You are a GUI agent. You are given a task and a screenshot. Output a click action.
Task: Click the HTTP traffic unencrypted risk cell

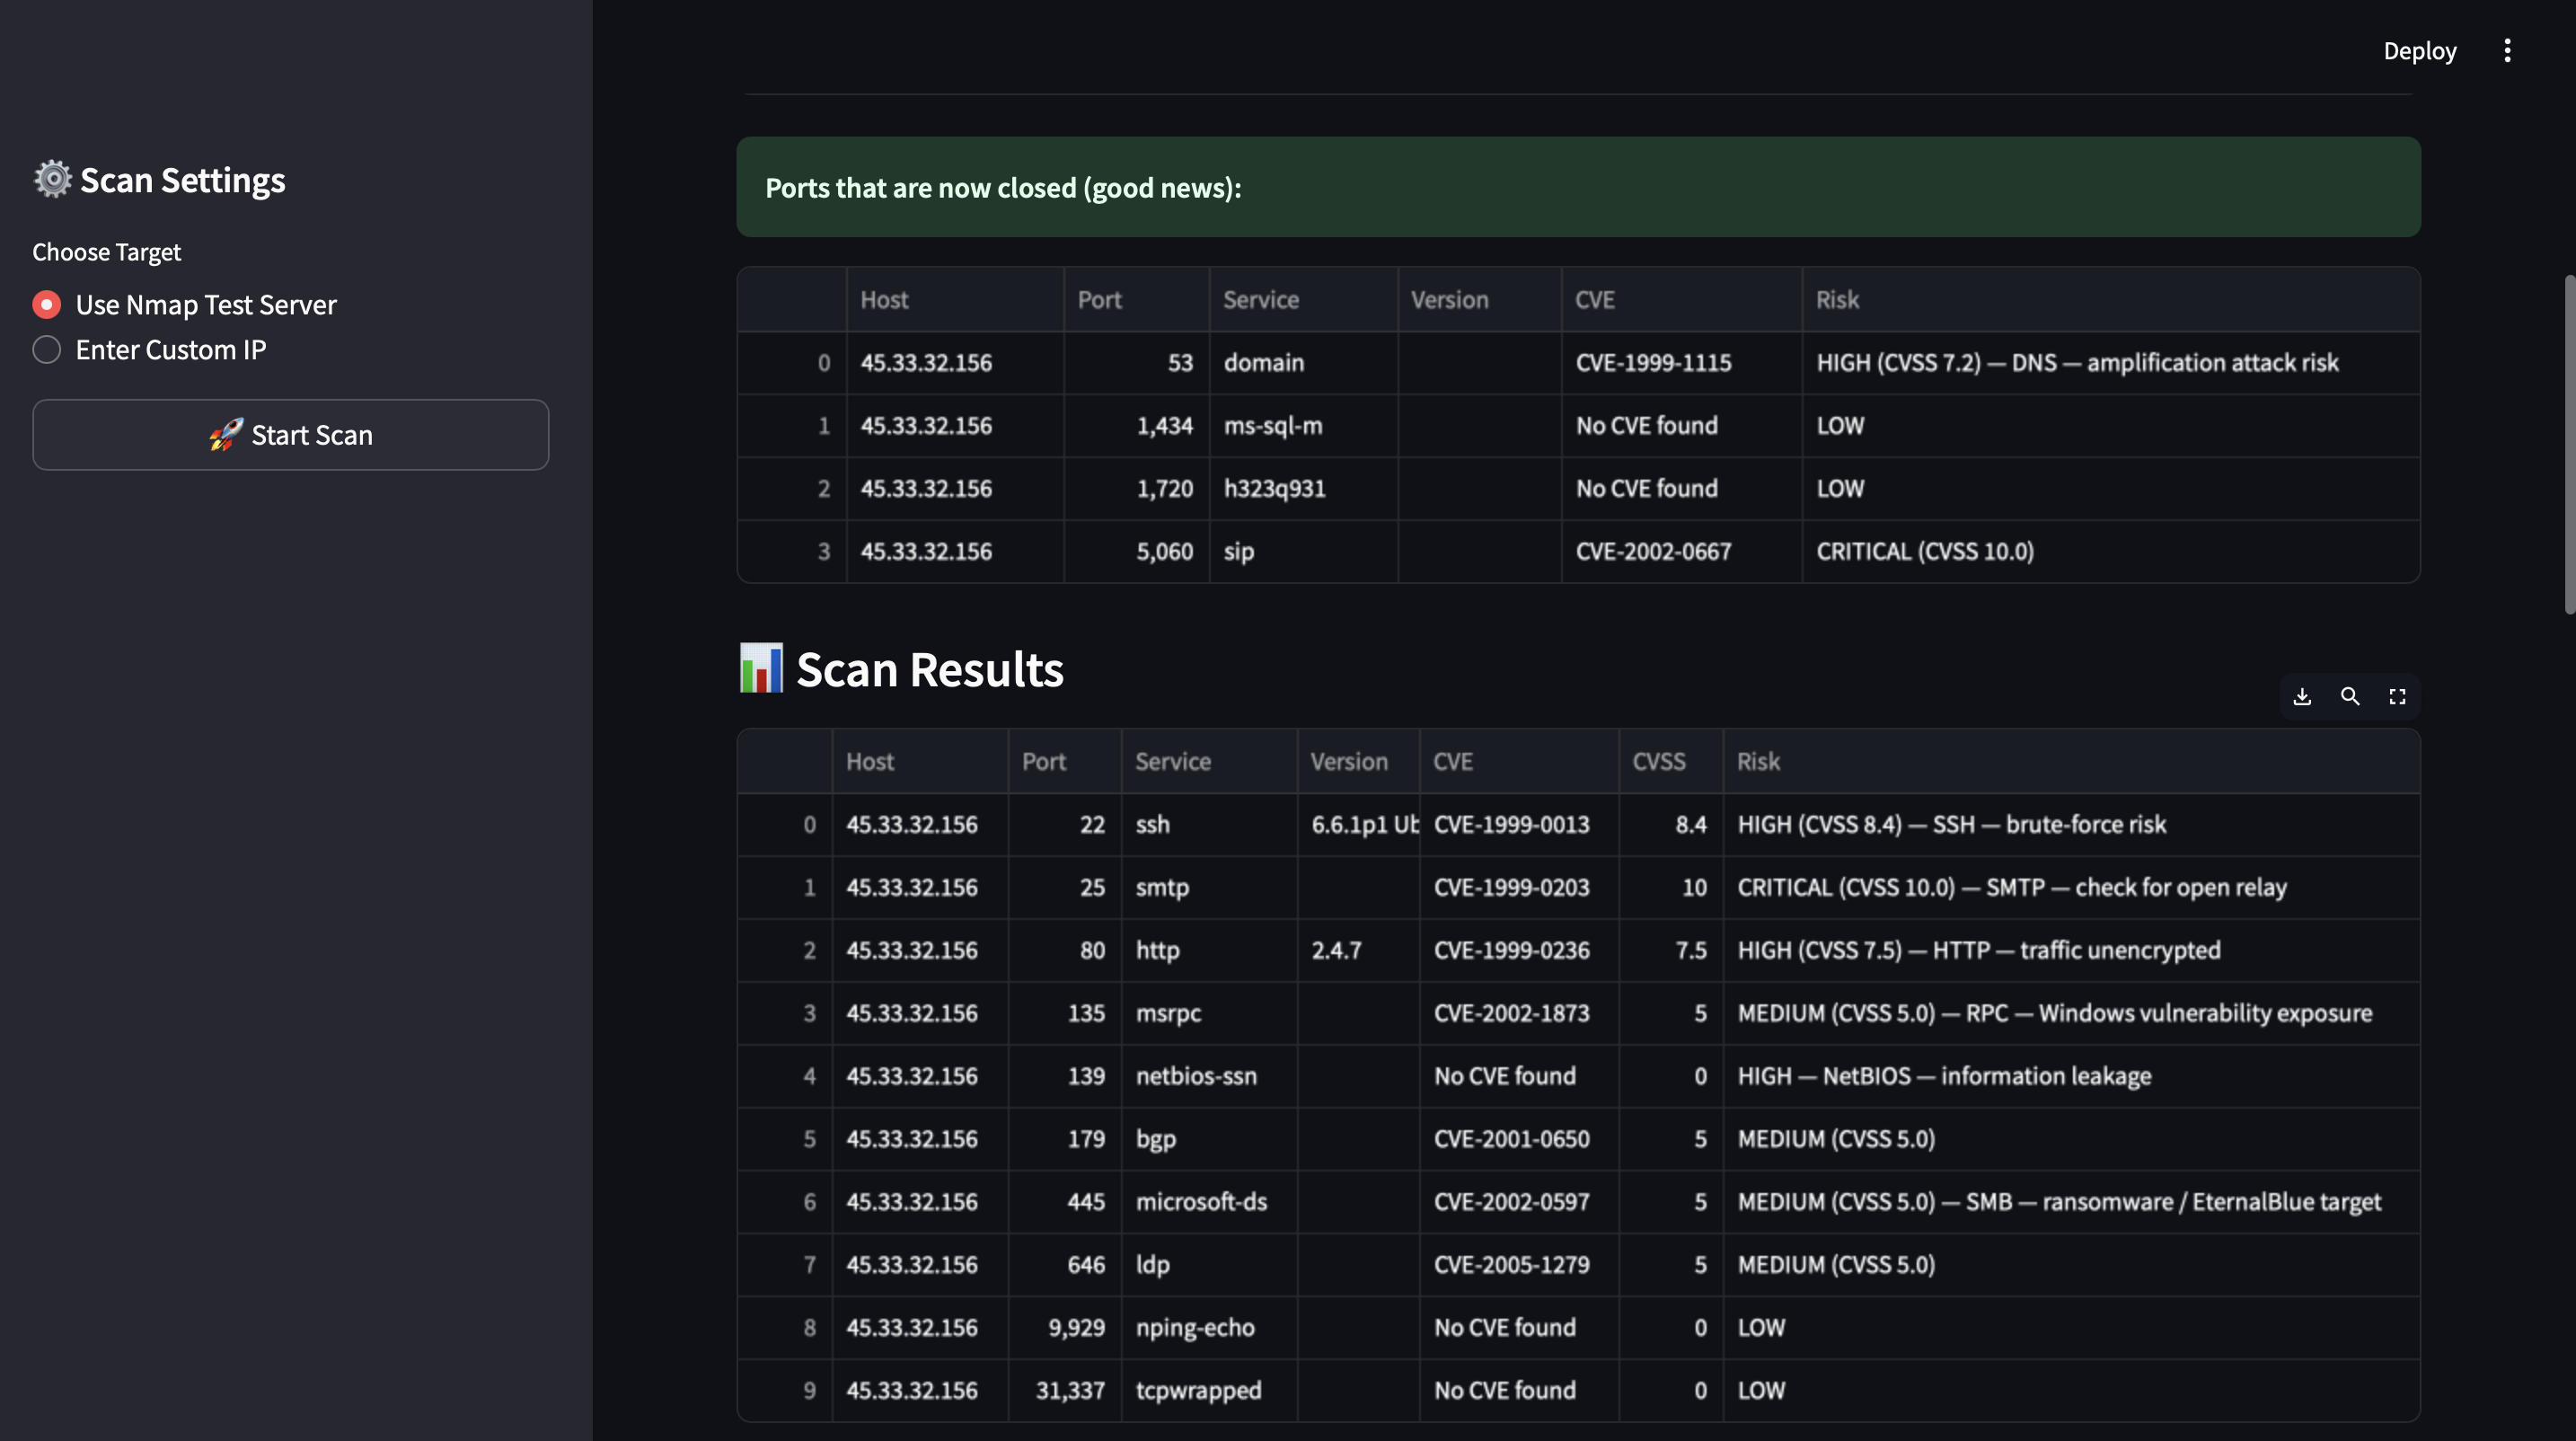pyautogui.click(x=2072, y=951)
